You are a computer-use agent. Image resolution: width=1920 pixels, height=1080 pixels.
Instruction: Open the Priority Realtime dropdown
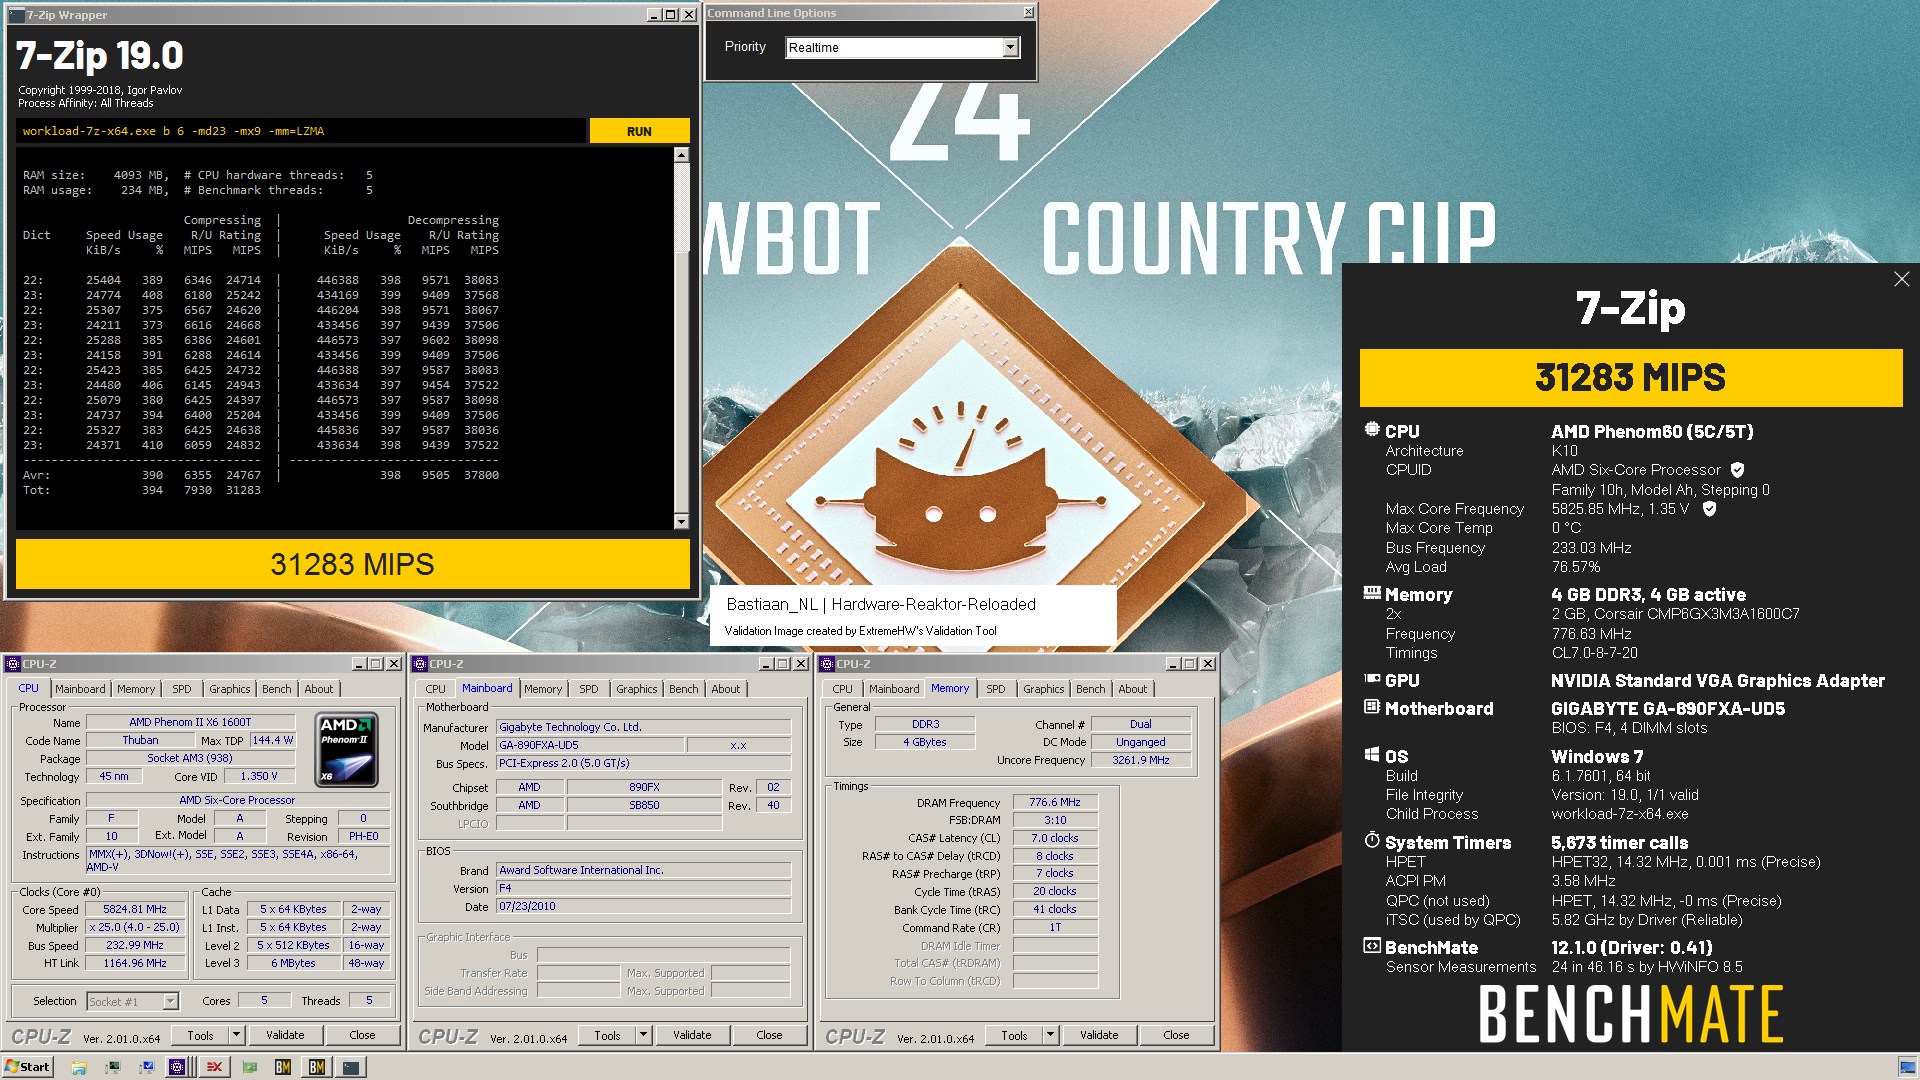tap(1010, 47)
